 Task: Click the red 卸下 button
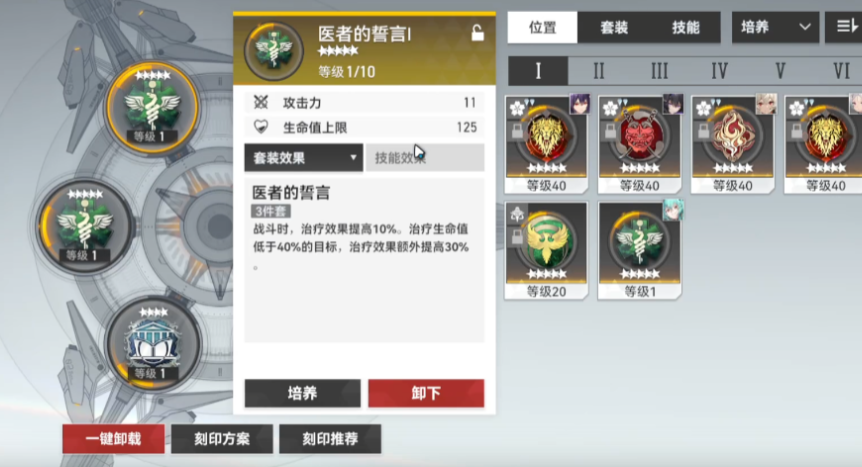point(426,393)
